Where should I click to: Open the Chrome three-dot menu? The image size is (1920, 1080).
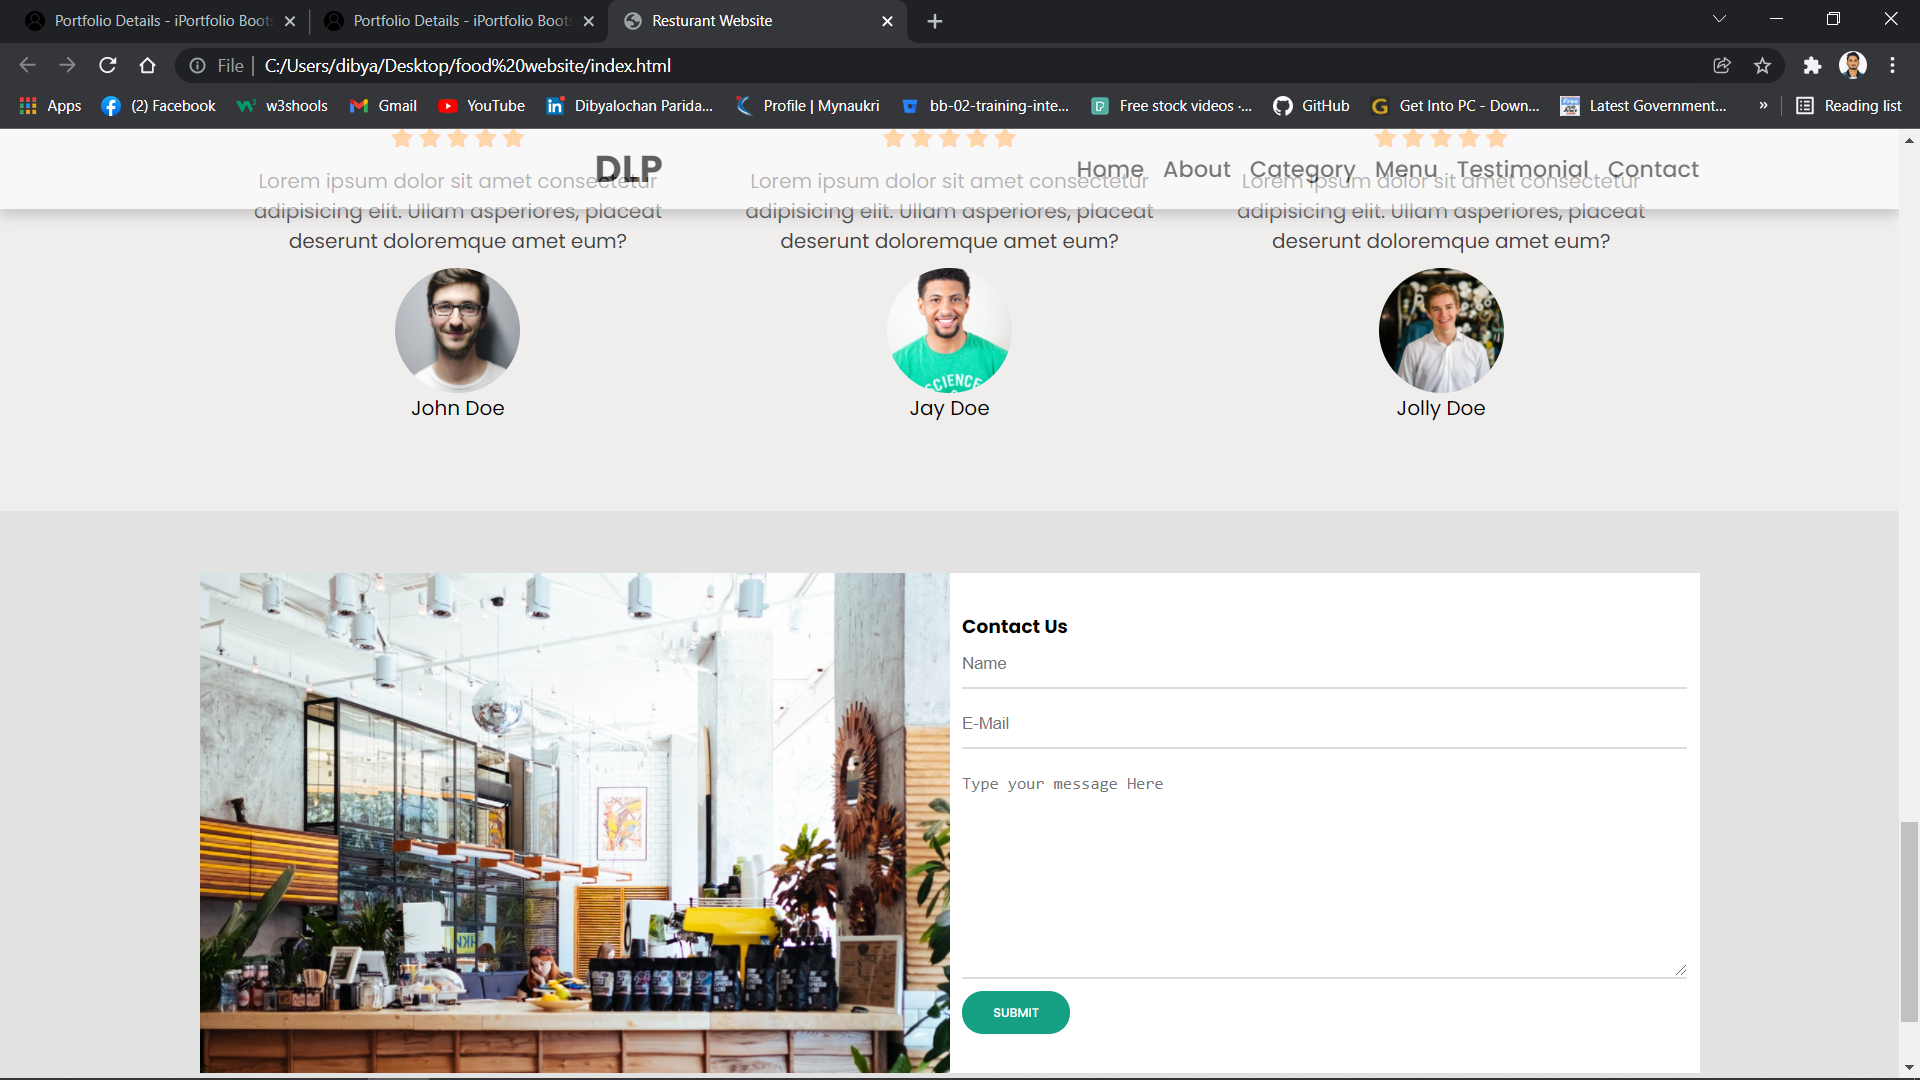coord(1892,66)
